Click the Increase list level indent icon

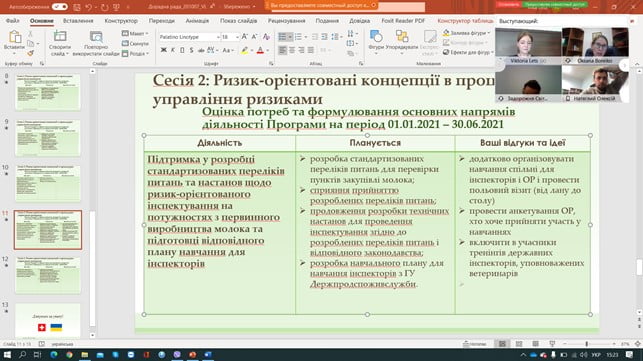[x=324, y=37]
